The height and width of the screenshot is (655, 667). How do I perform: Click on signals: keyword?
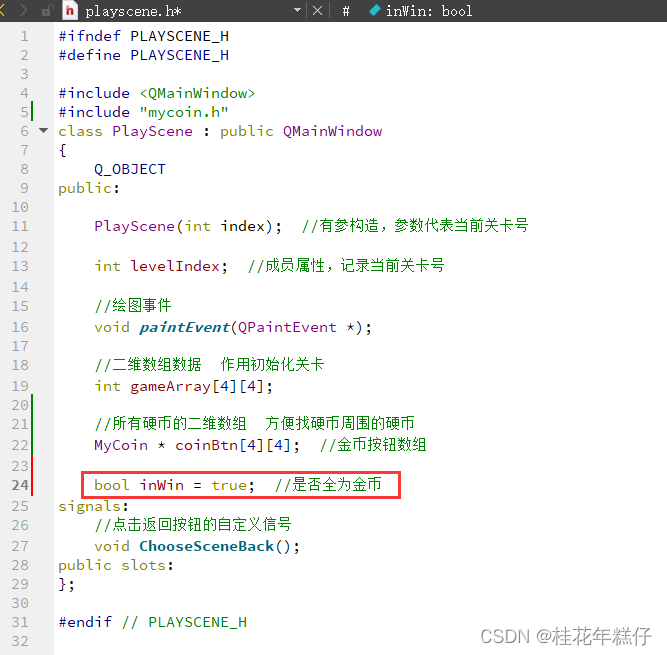[x=93, y=506]
